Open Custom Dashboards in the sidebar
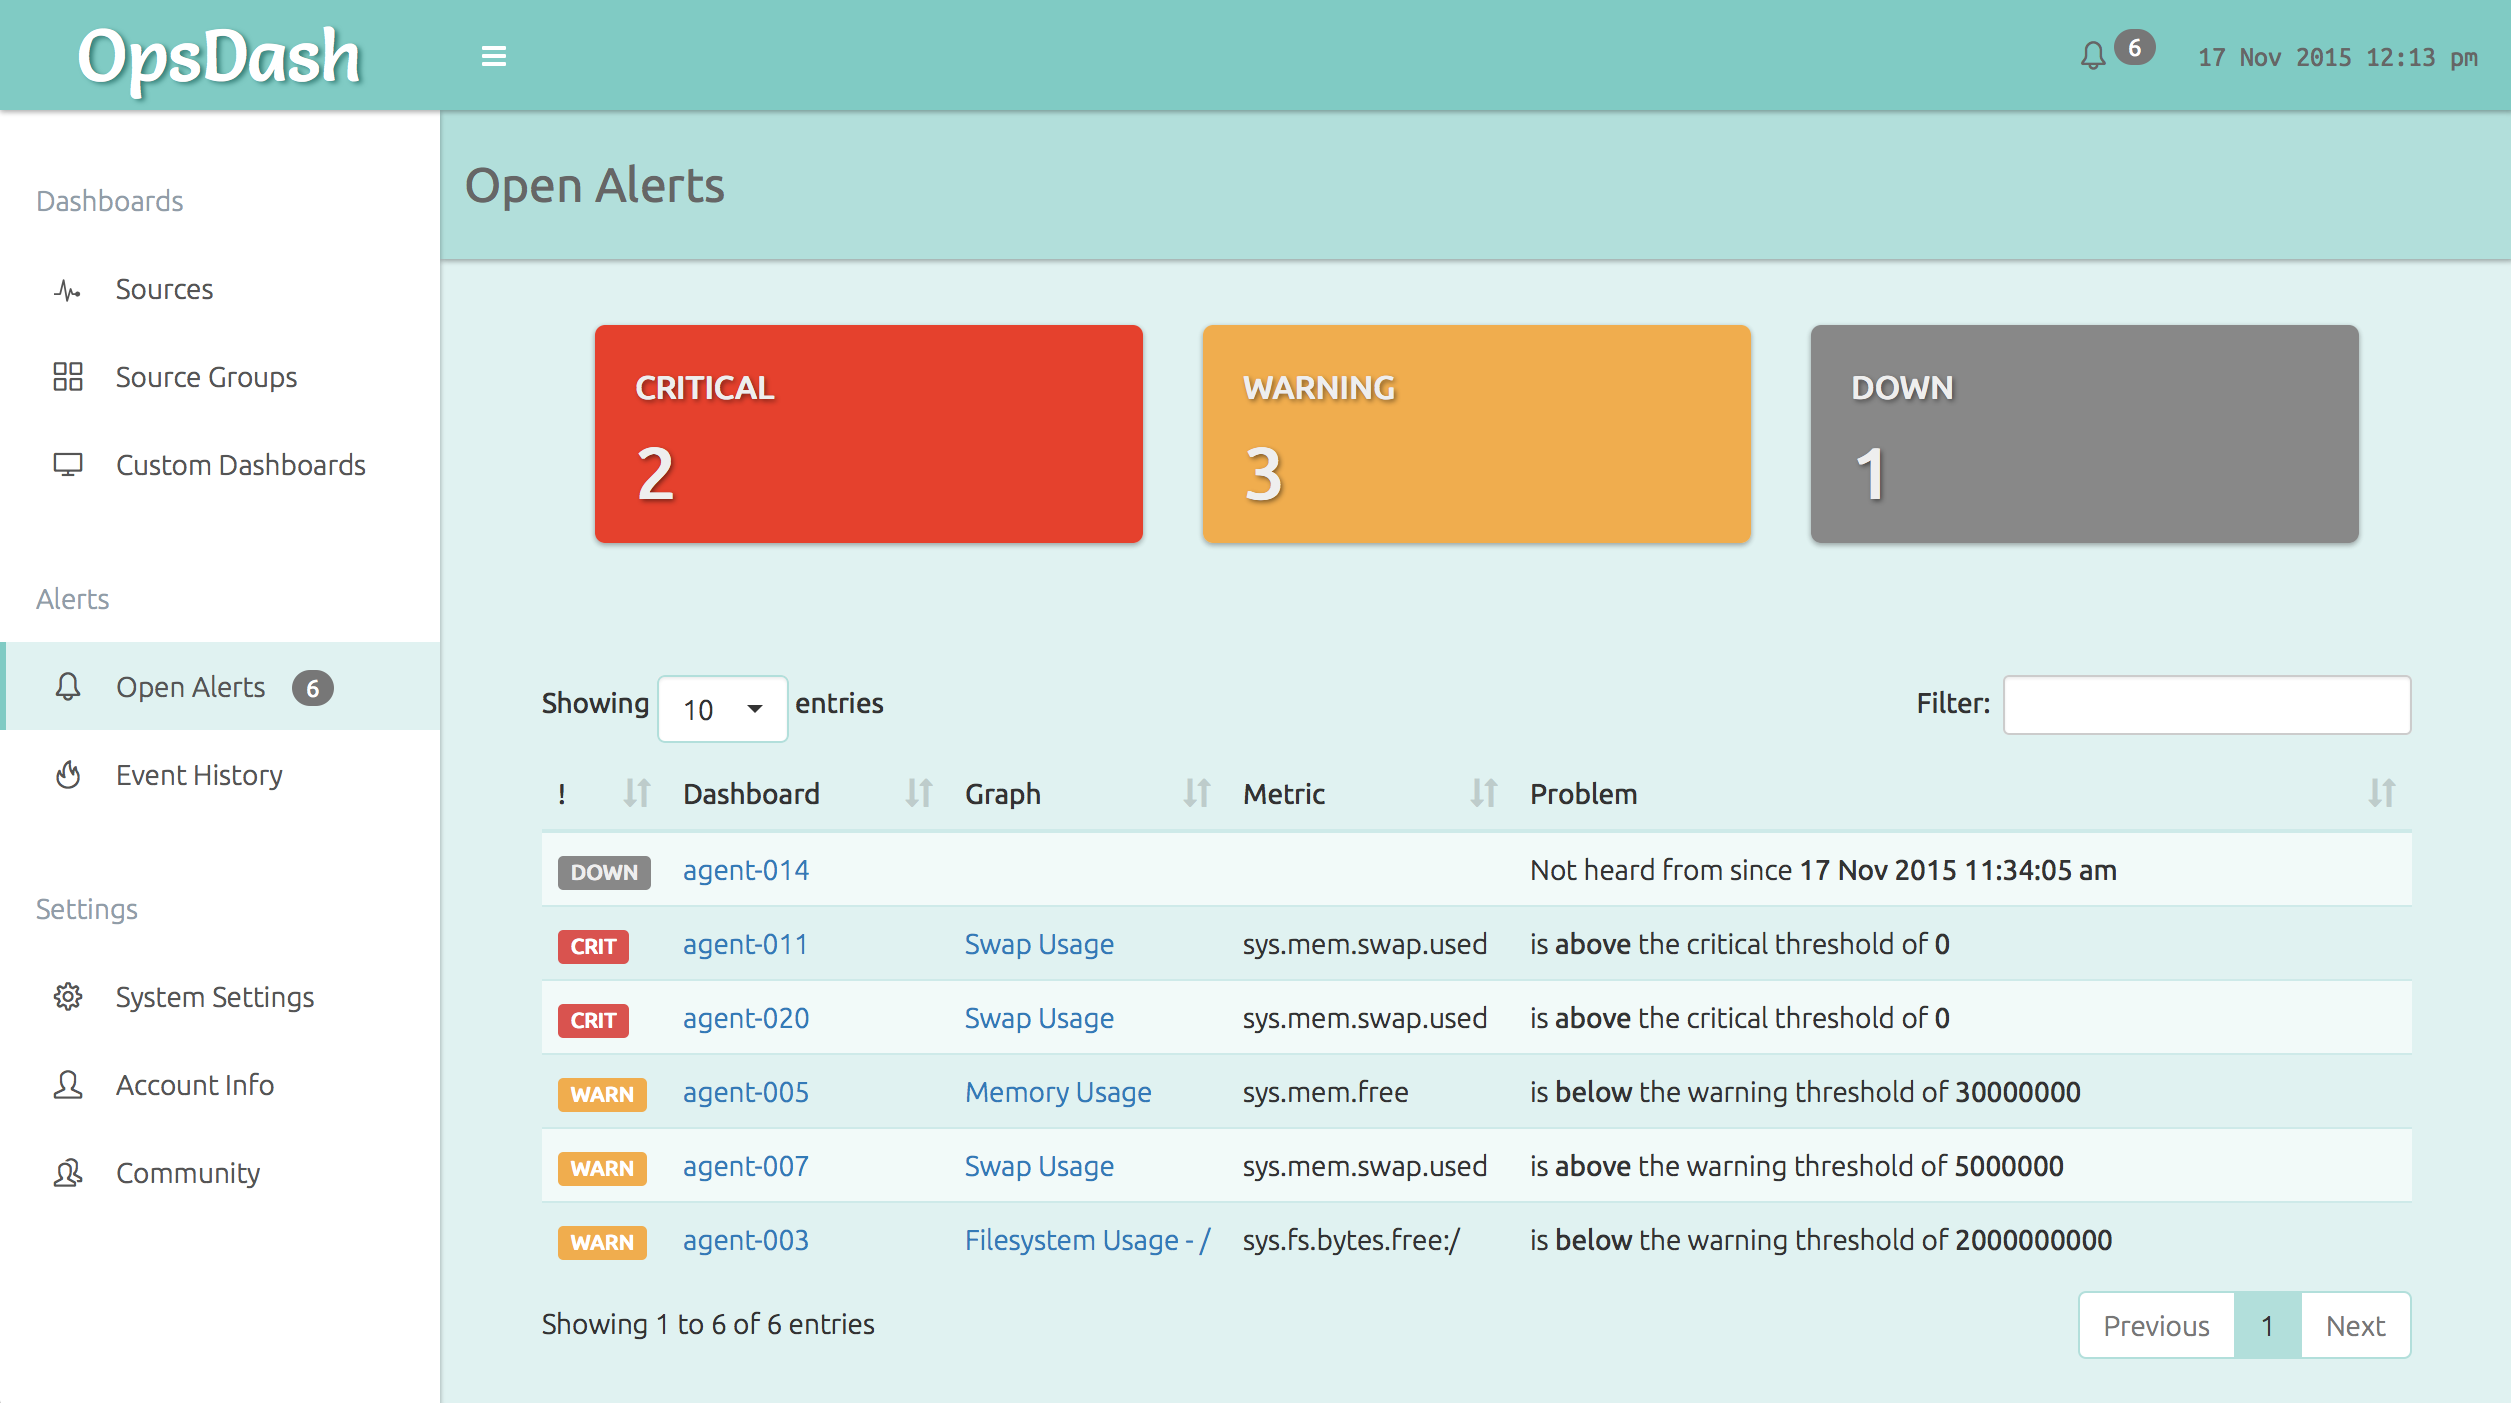The image size is (2511, 1403). click(220, 466)
